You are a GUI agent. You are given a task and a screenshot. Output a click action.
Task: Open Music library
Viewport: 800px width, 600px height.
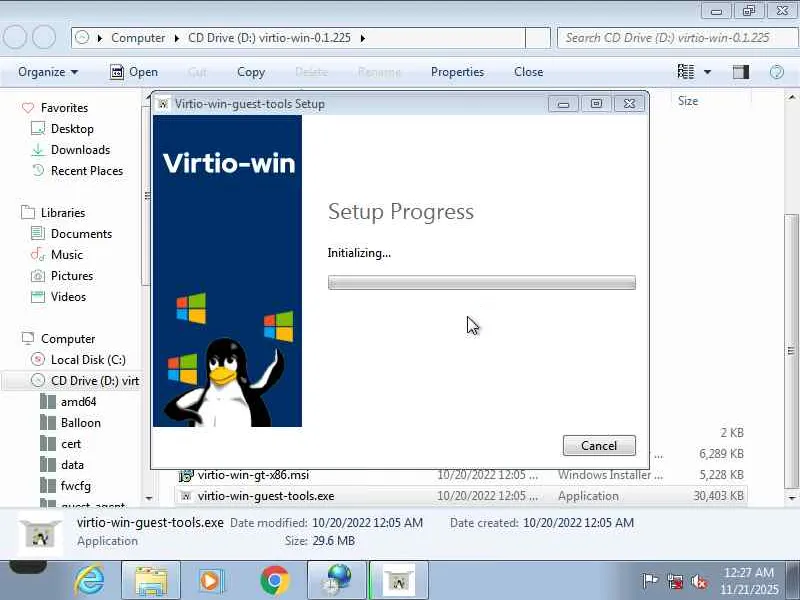point(66,254)
